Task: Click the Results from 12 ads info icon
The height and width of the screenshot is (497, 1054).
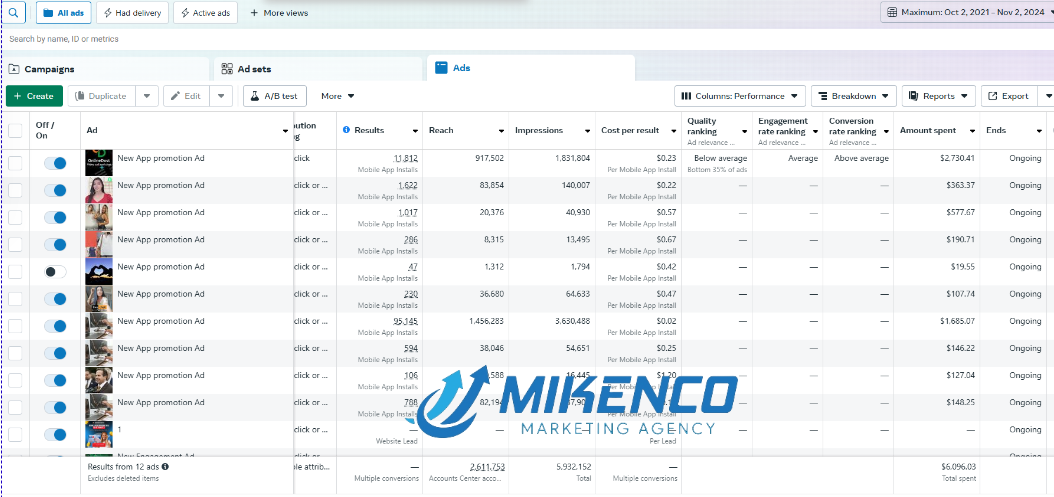Action: coord(165,466)
